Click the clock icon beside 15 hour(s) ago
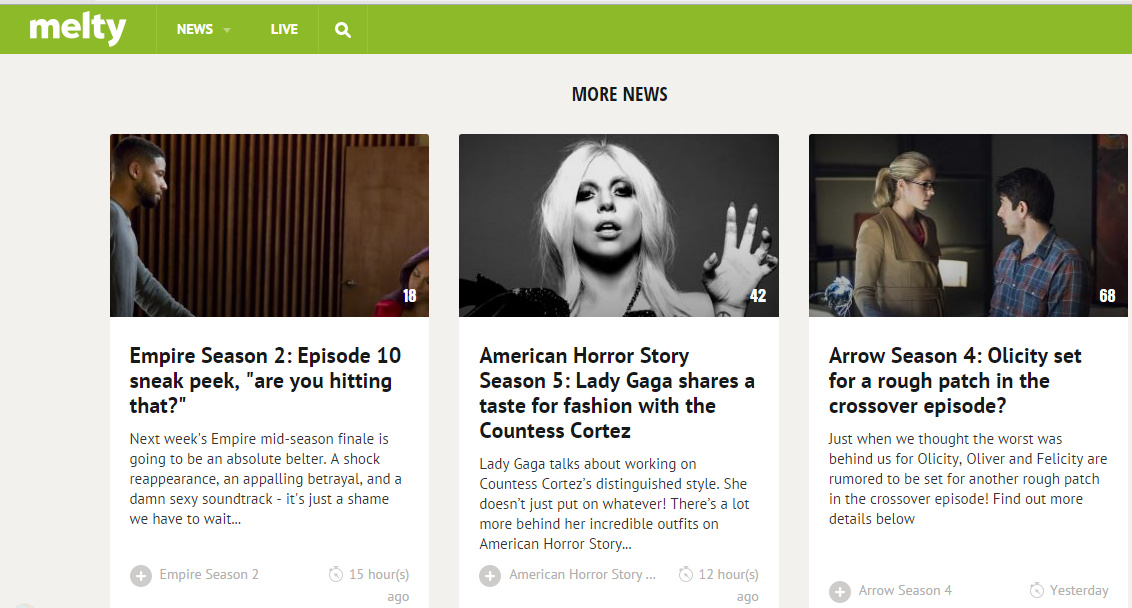 point(336,574)
